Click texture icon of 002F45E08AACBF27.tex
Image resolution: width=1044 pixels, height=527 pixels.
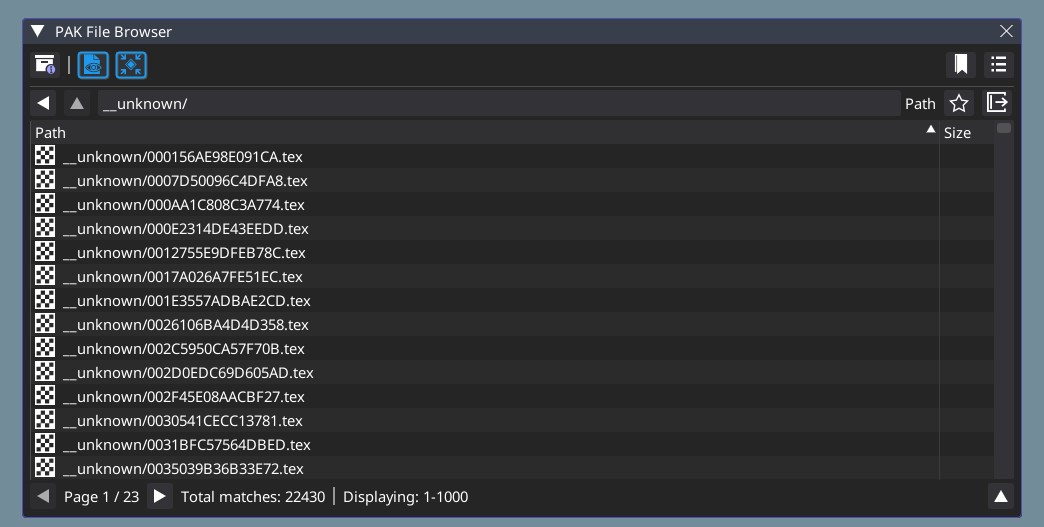[45, 395]
